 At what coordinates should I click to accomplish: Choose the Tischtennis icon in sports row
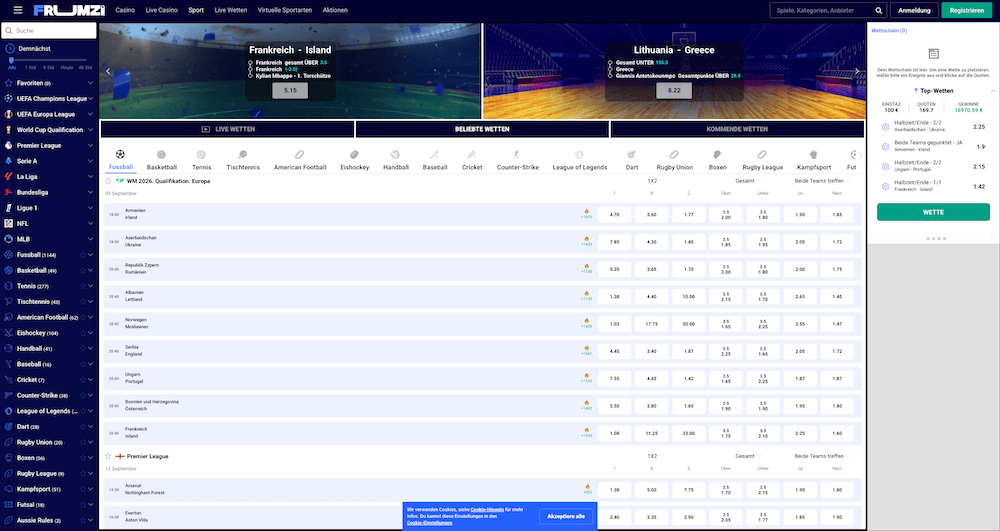click(x=243, y=155)
